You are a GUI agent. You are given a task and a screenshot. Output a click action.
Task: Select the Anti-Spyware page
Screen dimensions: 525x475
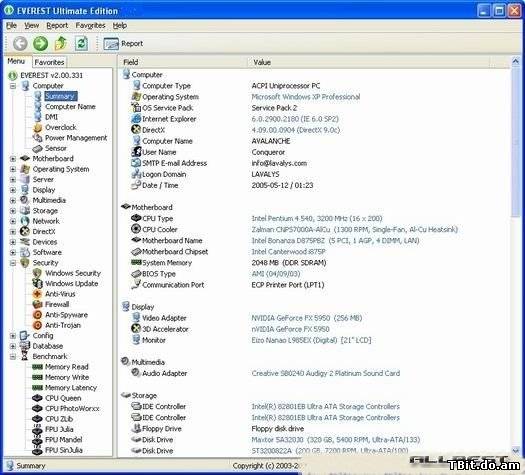pos(66,315)
